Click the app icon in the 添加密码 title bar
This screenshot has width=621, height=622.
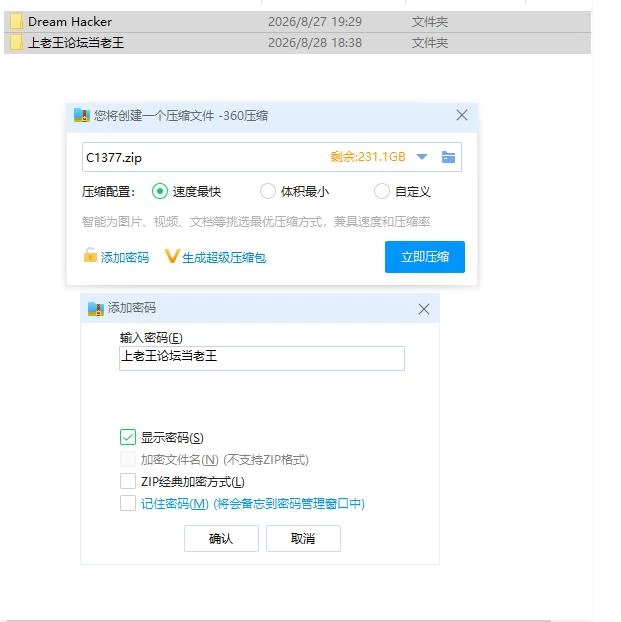click(96, 309)
